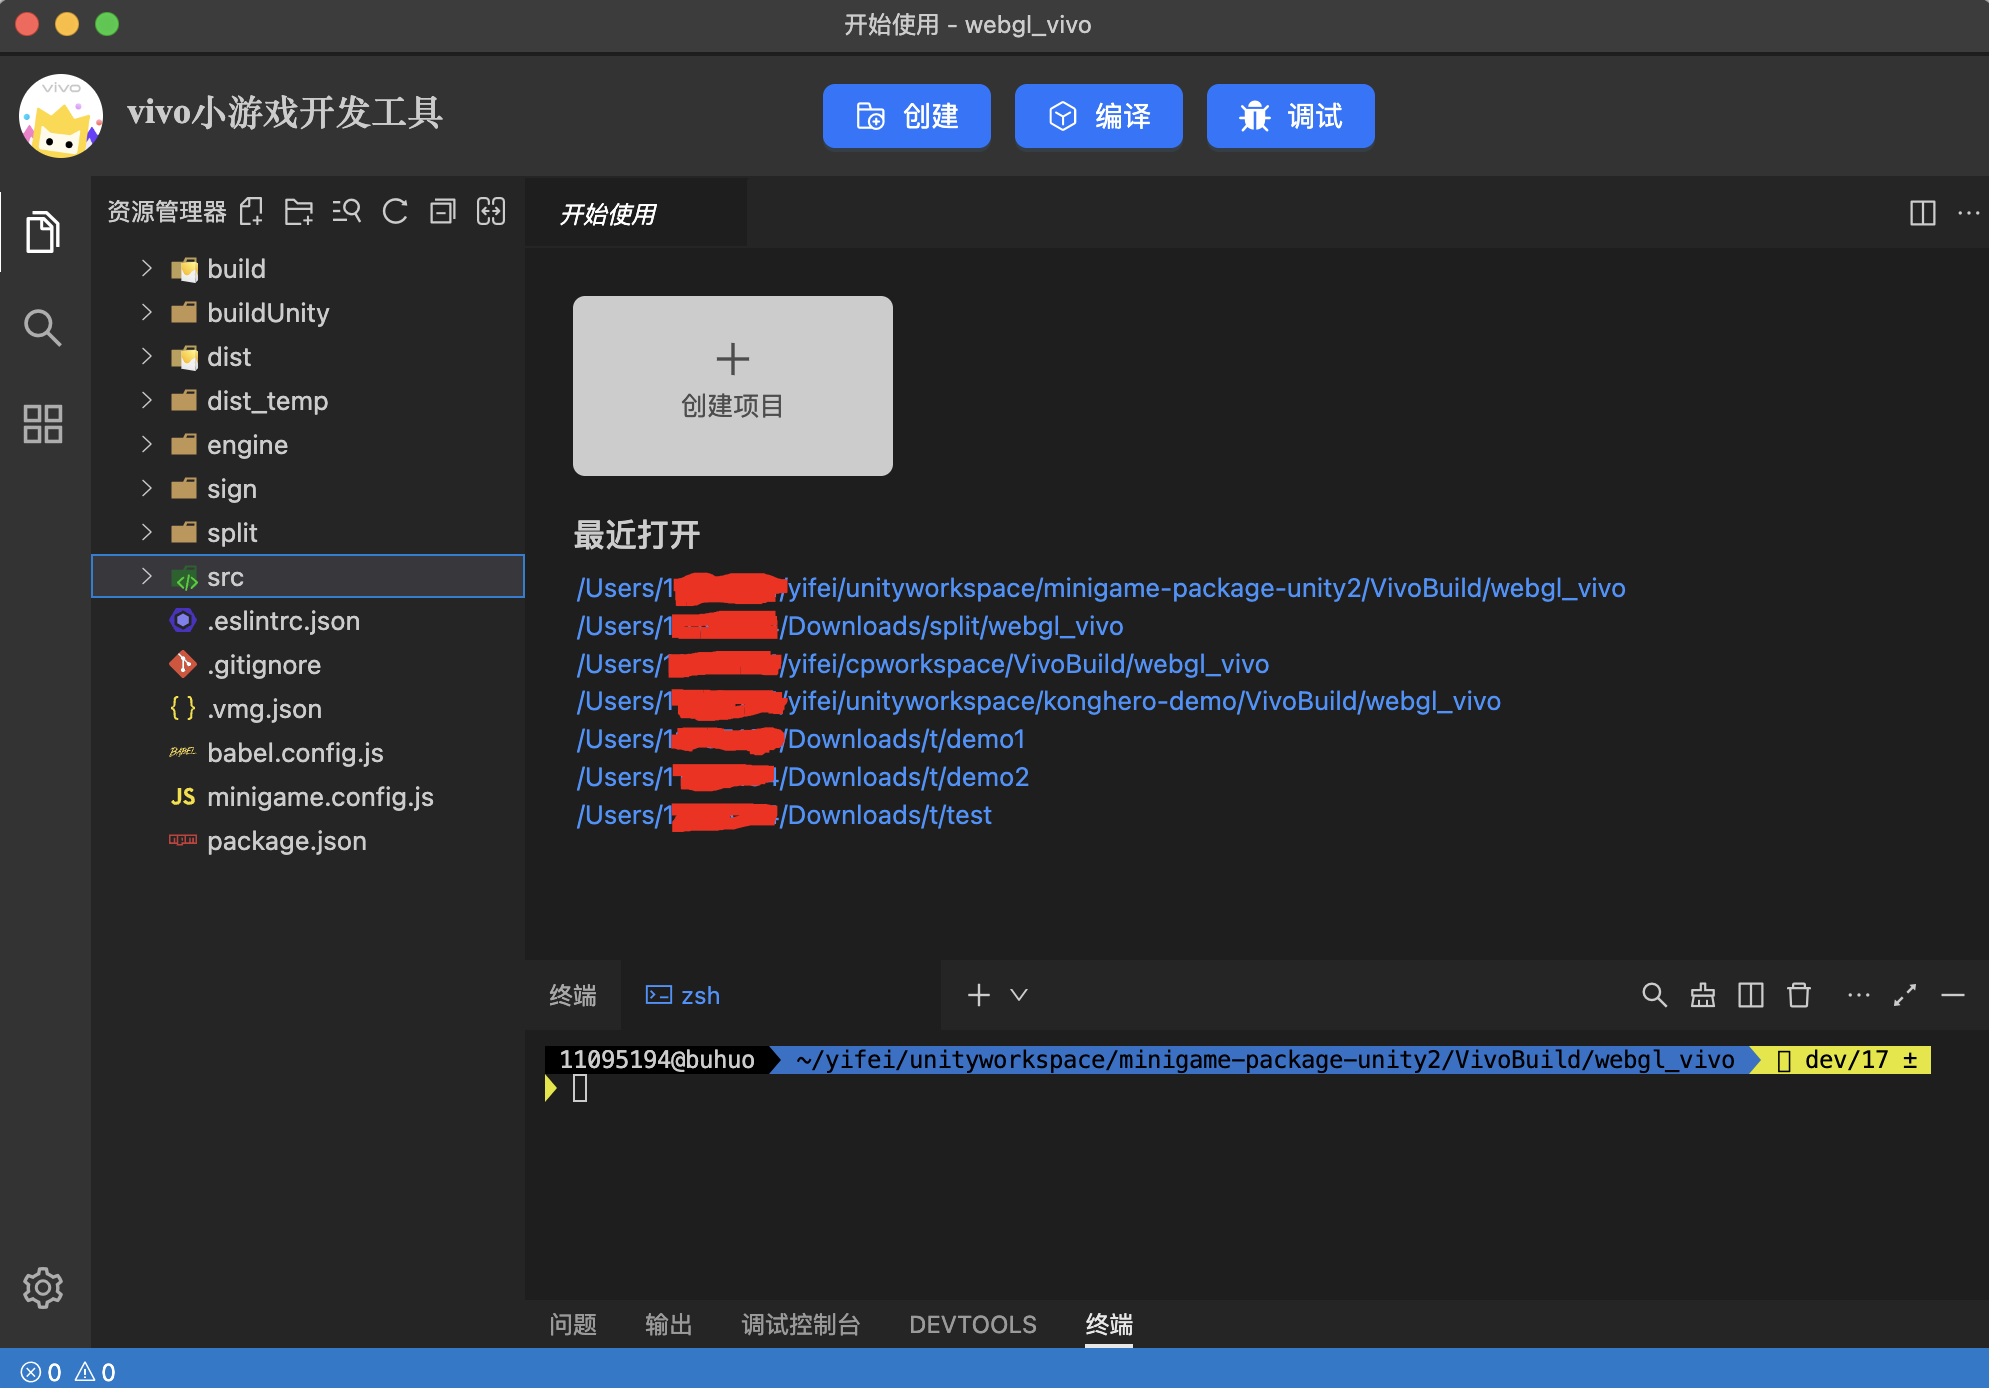Kill terminal with the trash icon
1989x1388 pixels.
click(x=1798, y=995)
